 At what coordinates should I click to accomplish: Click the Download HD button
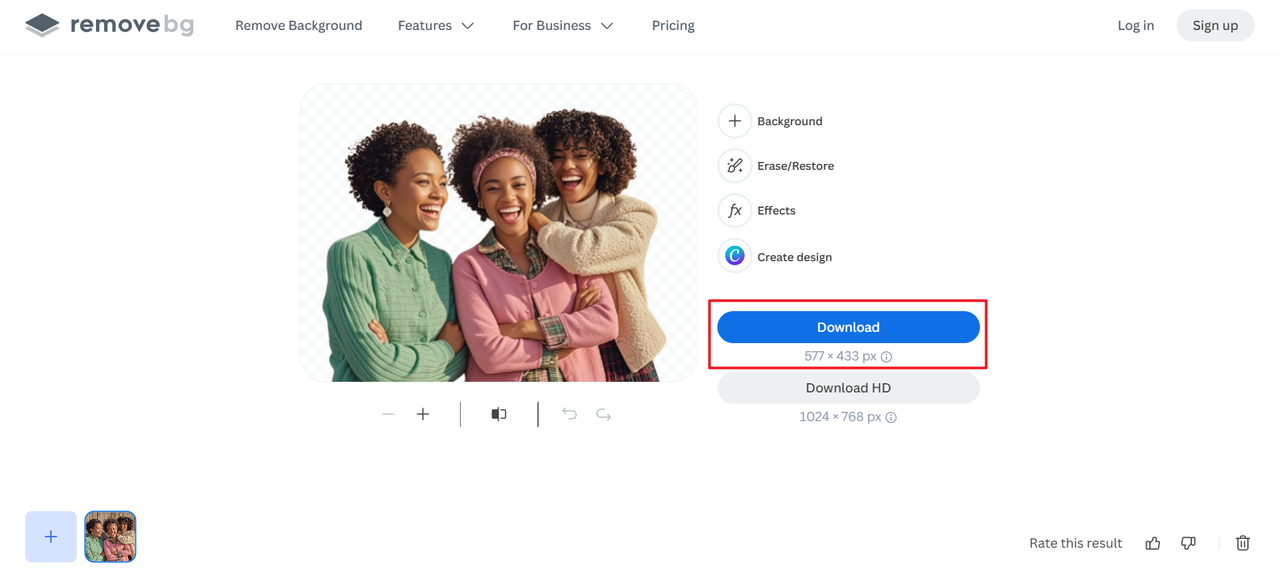848,387
